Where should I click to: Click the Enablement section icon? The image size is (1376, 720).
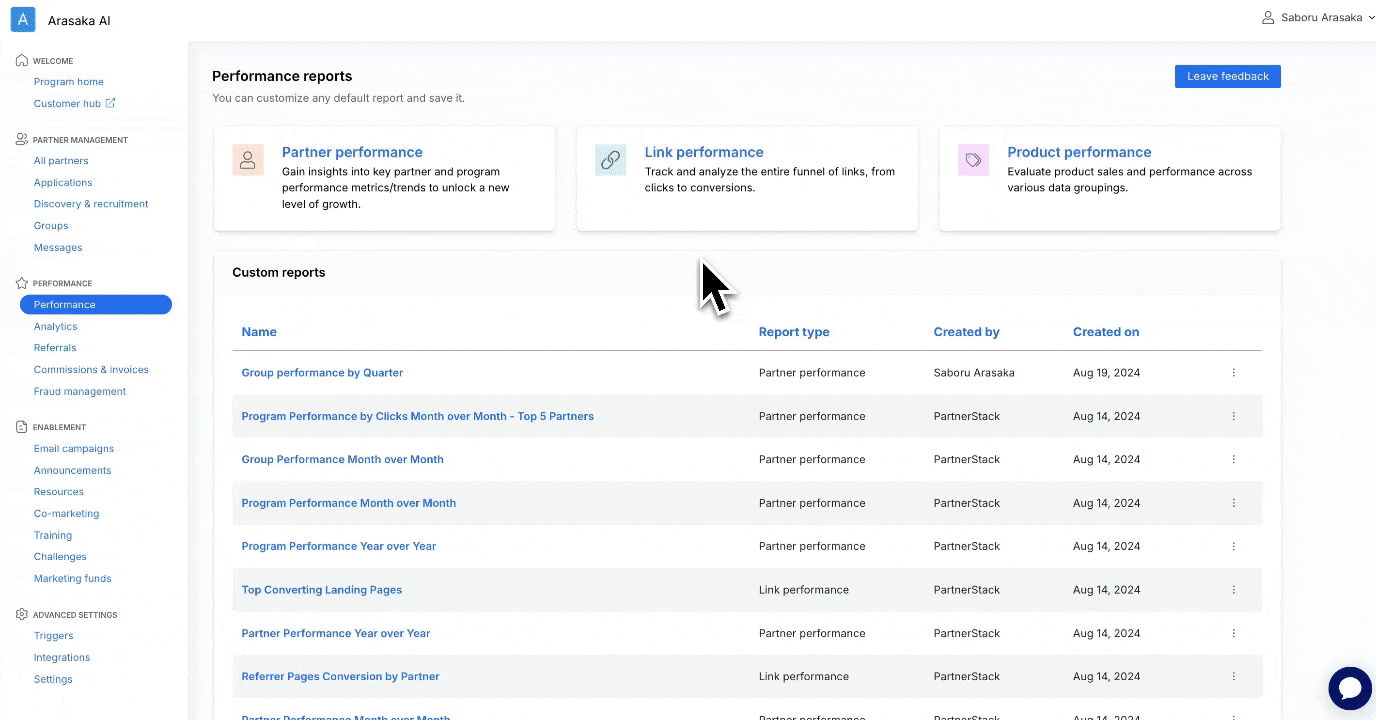(22, 427)
